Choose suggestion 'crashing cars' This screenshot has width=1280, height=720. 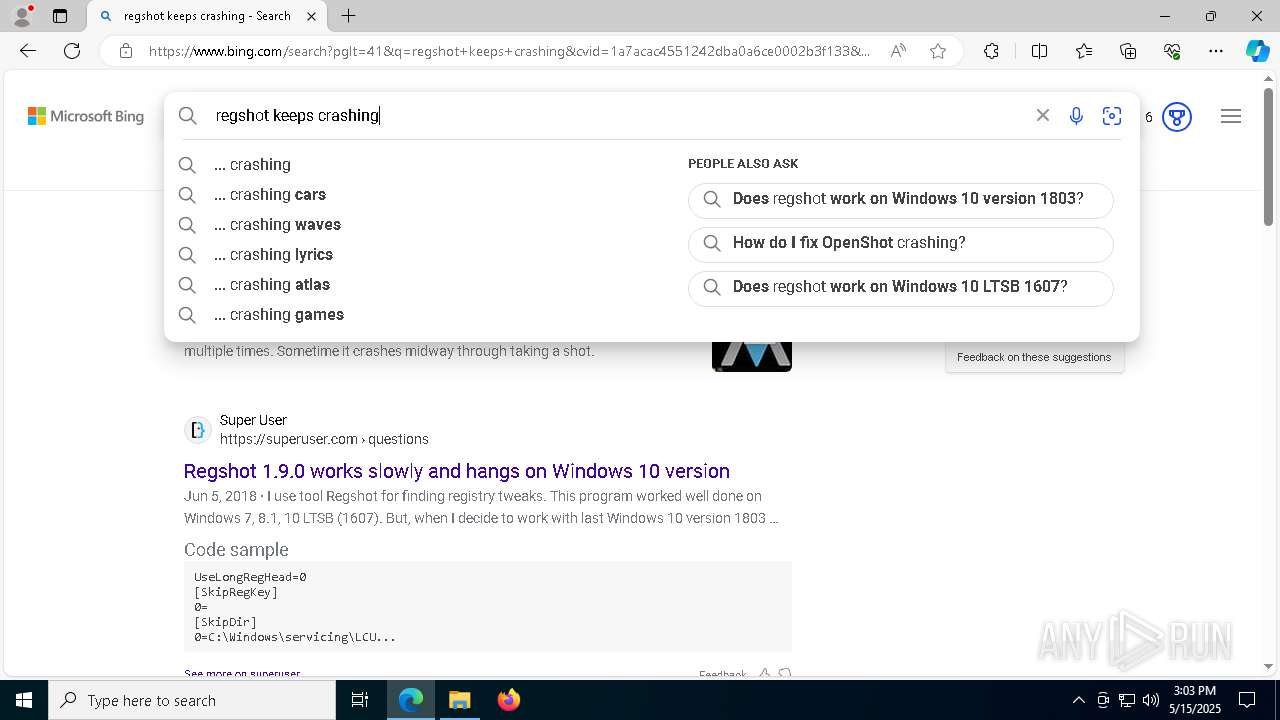270,194
